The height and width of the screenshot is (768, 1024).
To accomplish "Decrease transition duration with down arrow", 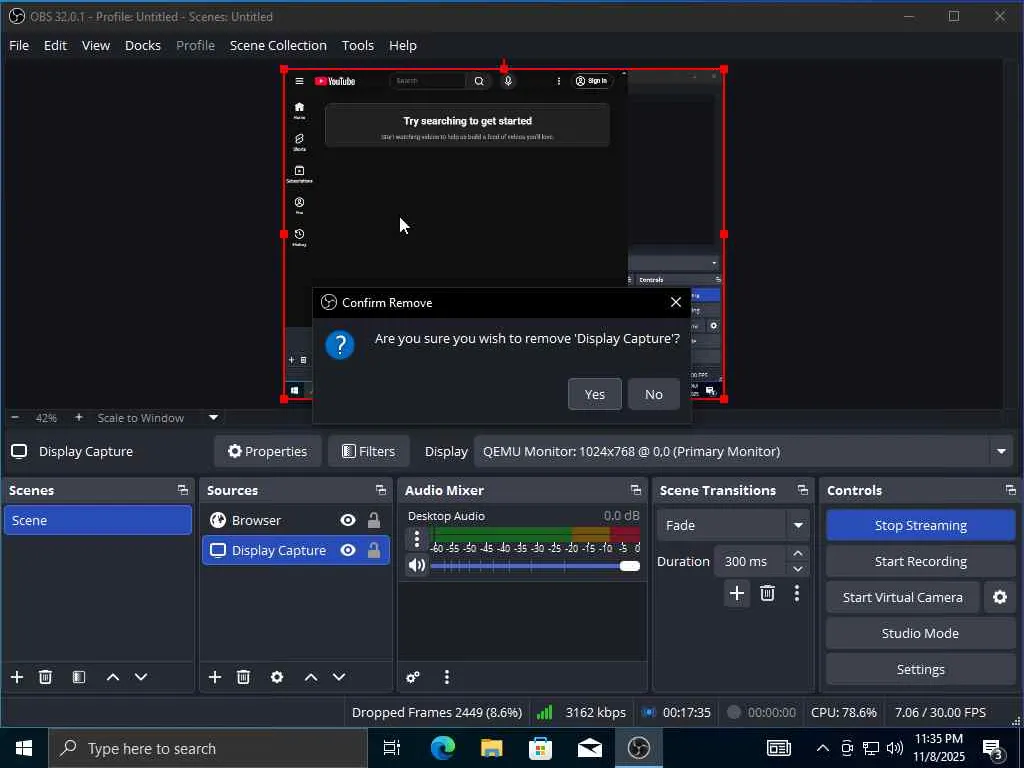I will click(x=797, y=569).
